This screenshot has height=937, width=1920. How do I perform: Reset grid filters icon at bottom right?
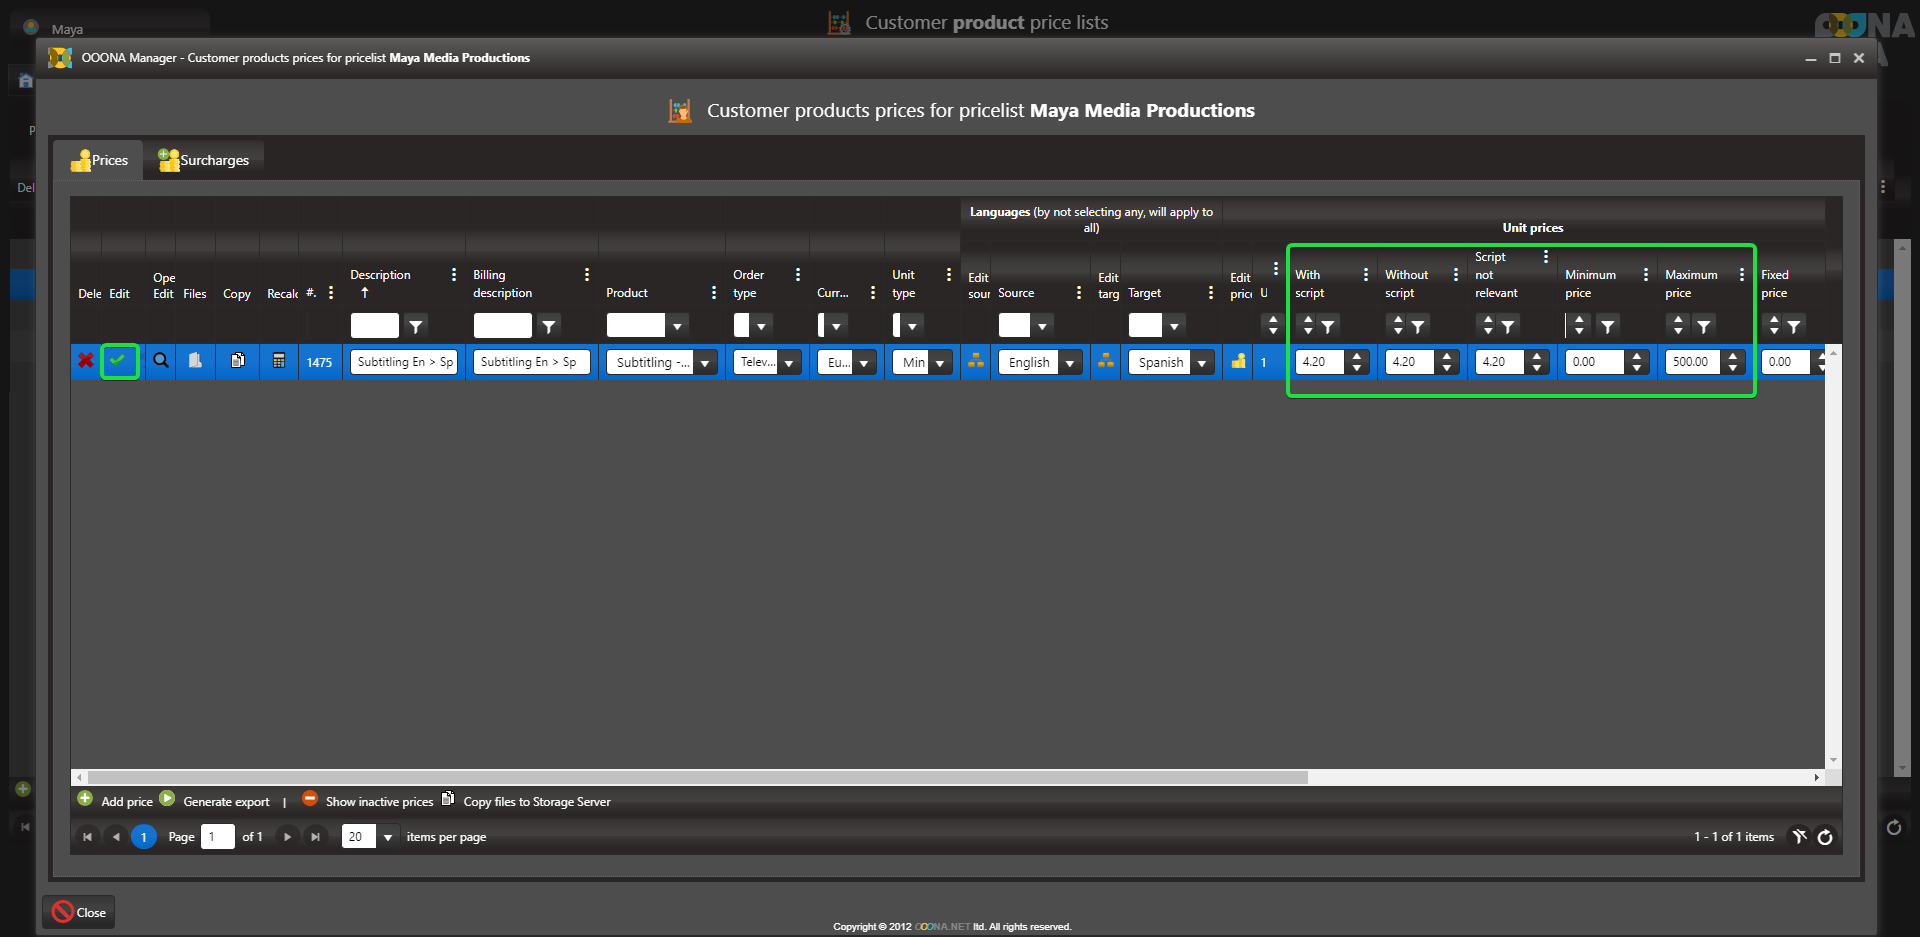1799,837
